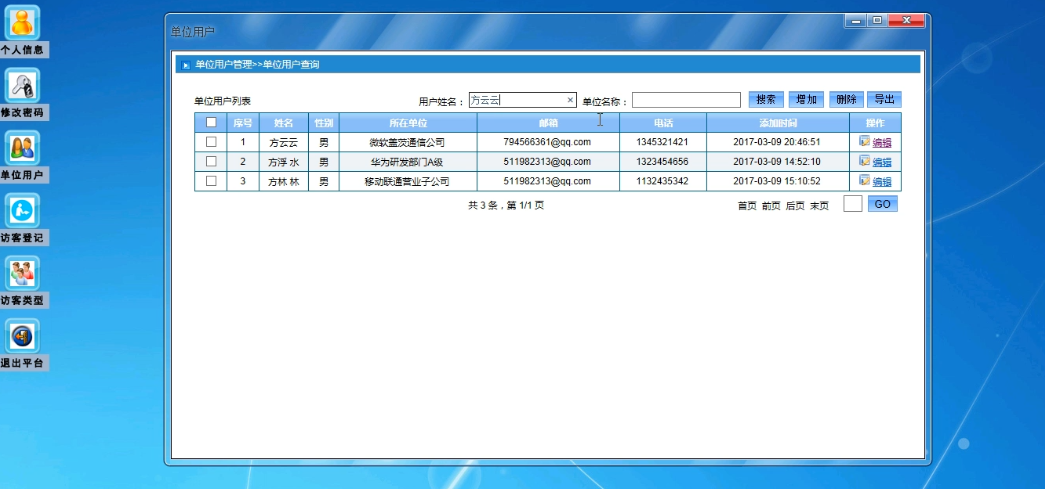Screen dimensions: 1045x489
Task: Check the box for row 方云云
Action: (211, 142)
